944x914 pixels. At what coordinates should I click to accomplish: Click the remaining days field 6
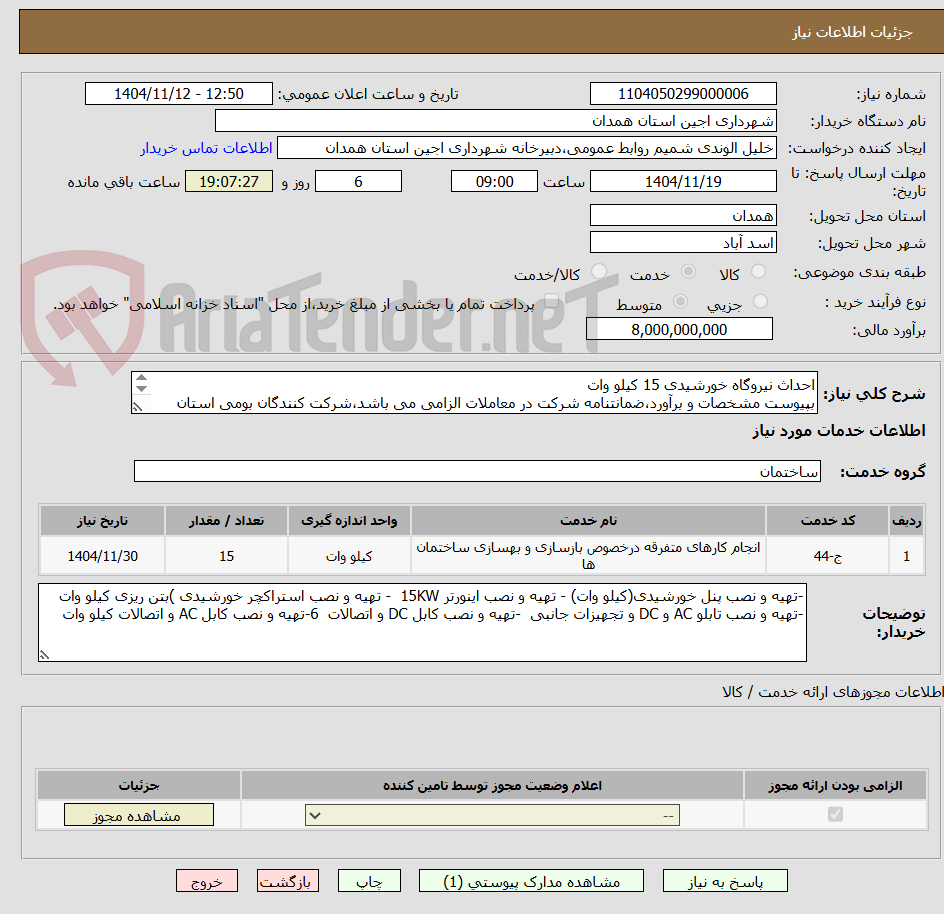click(x=358, y=181)
